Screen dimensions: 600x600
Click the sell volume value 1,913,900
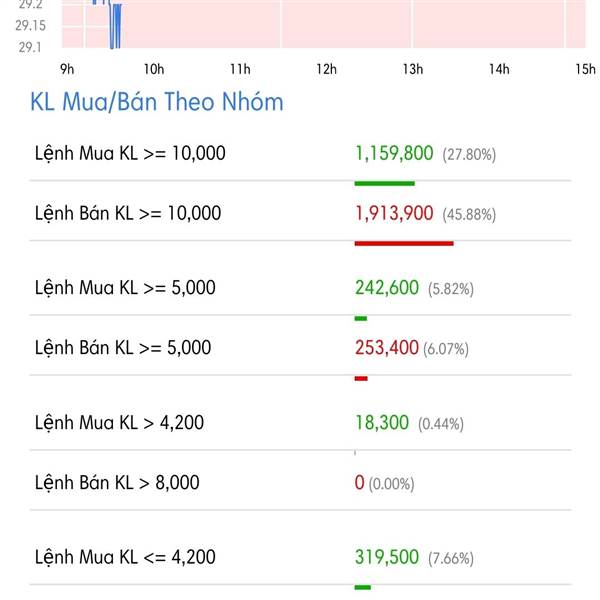[x=394, y=213]
